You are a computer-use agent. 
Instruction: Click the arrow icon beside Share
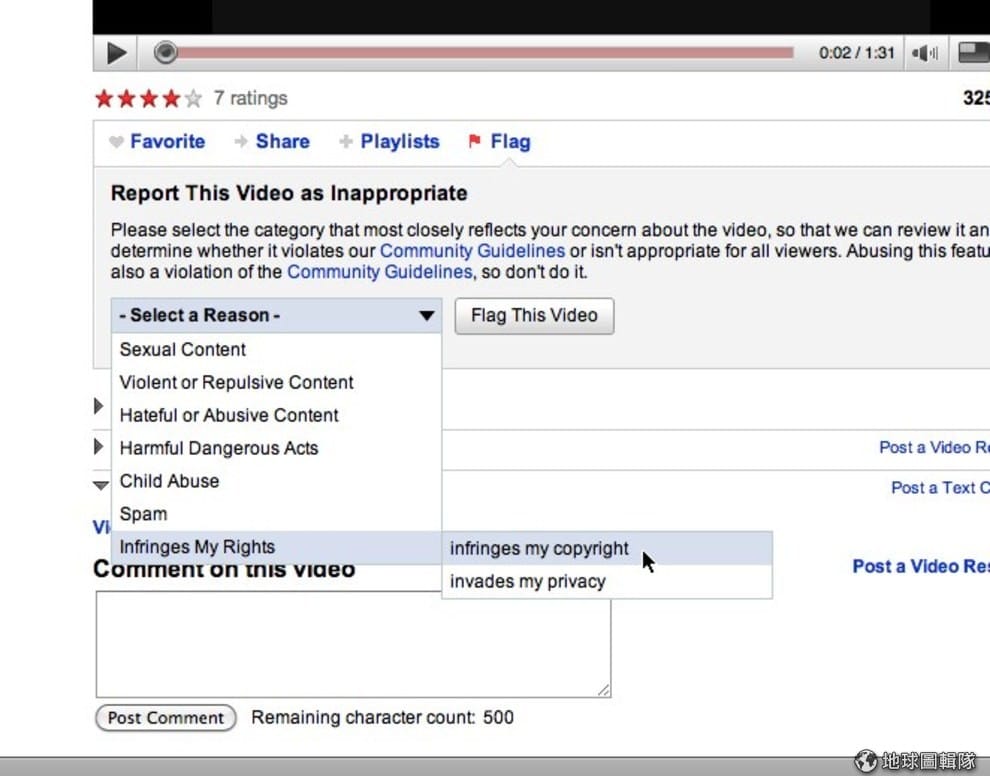click(x=241, y=141)
